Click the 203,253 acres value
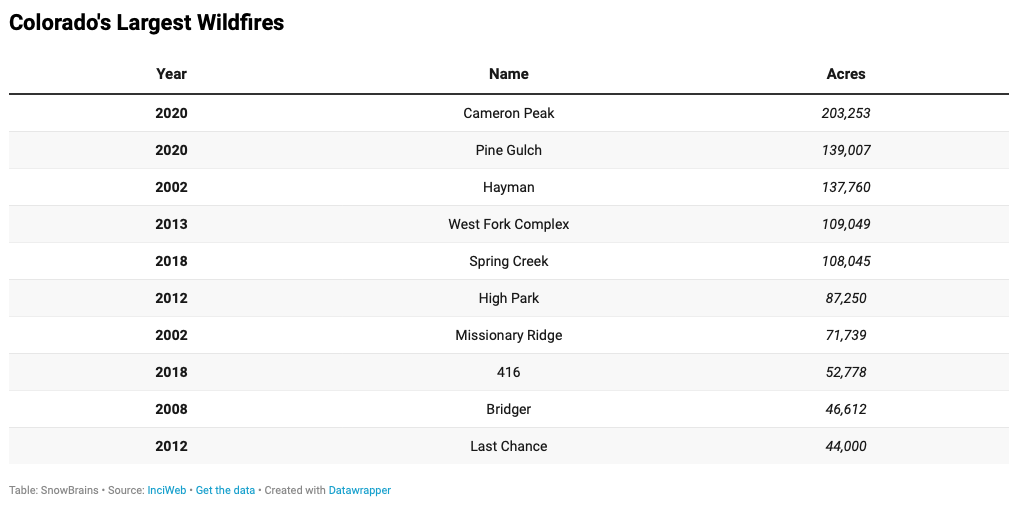The width and height of the screenshot is (1019, 506). click(845, 113)
